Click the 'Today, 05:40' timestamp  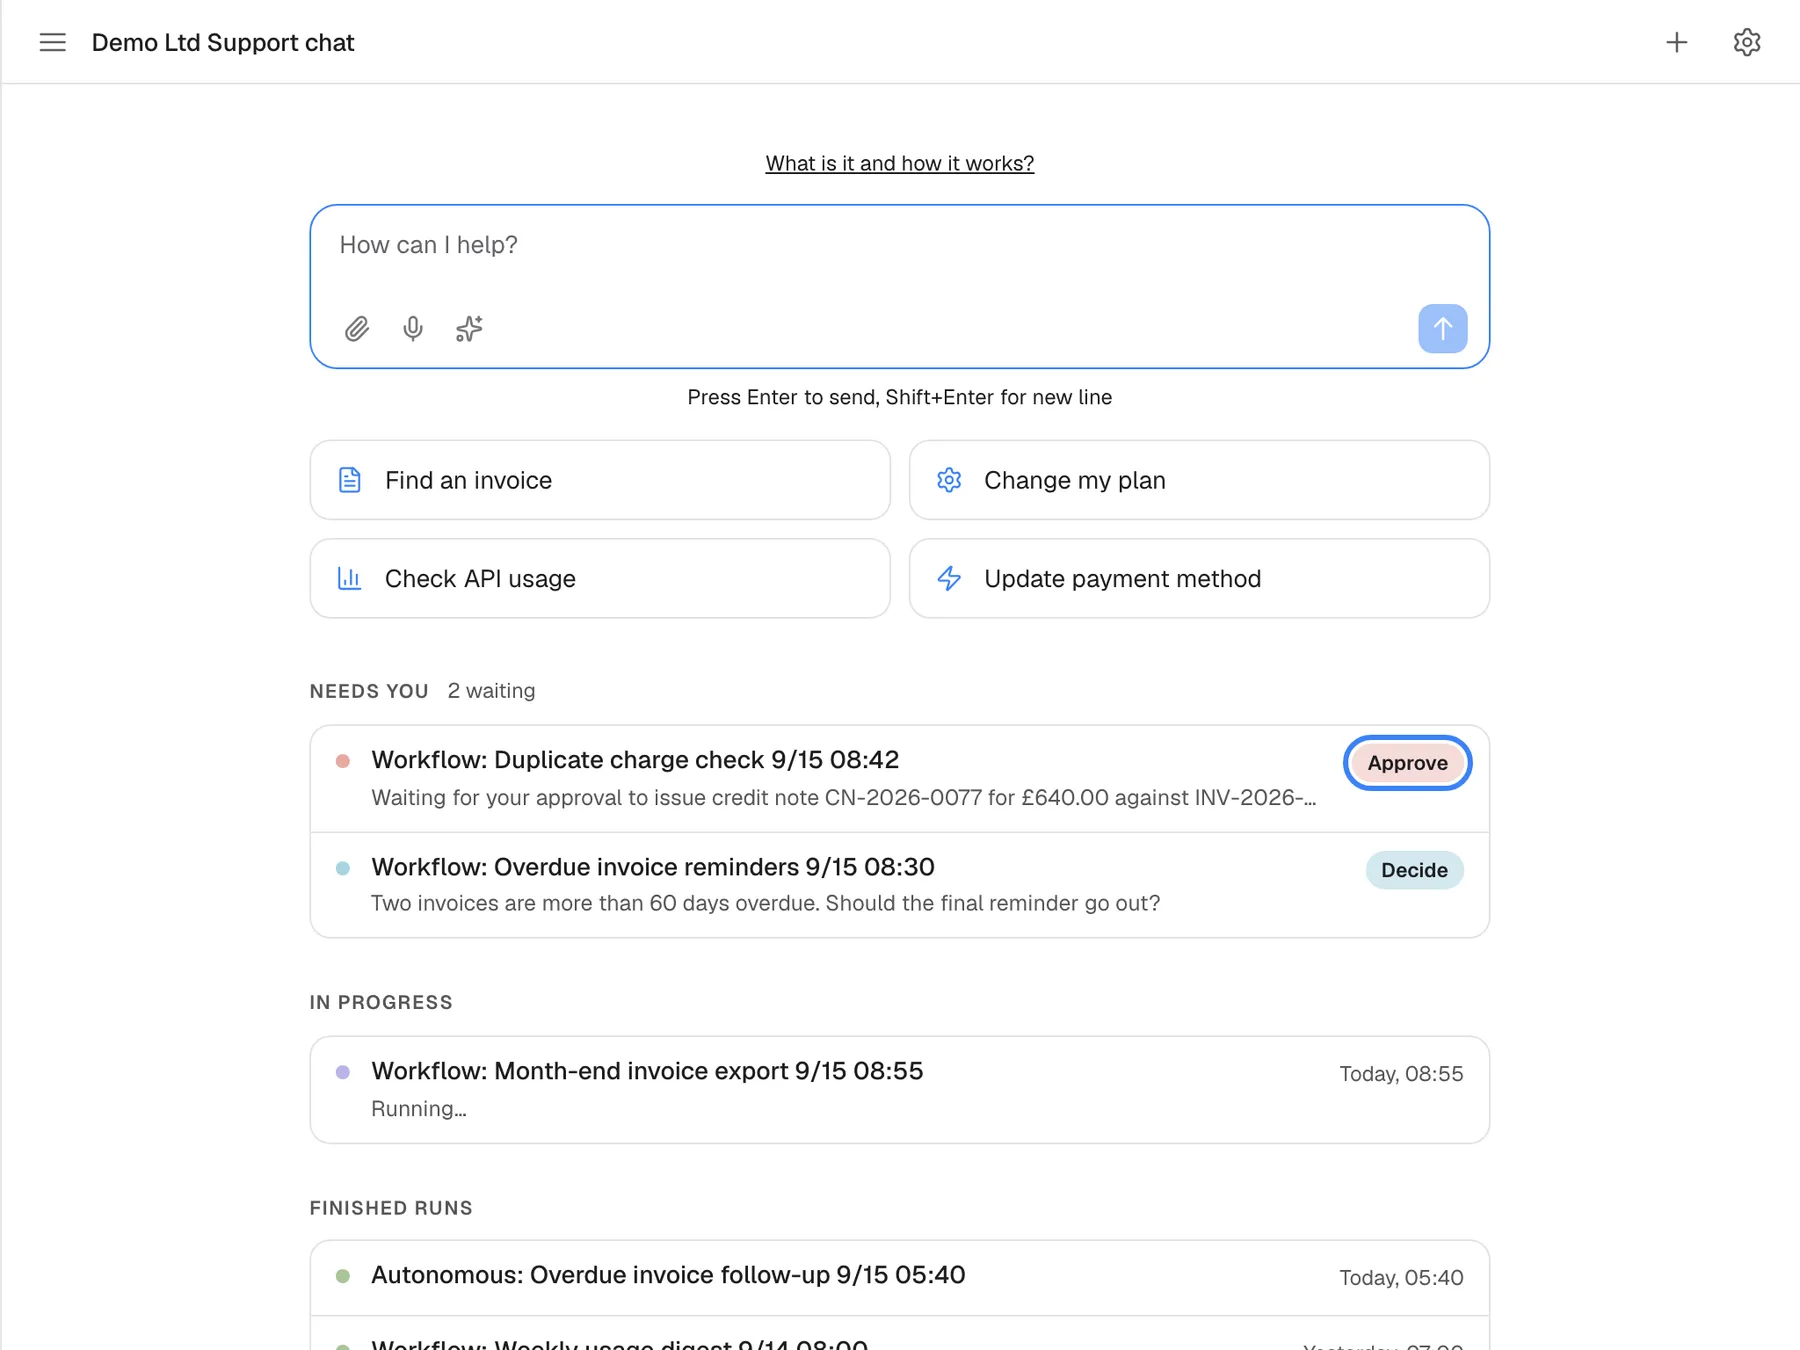point(1401,1278)
